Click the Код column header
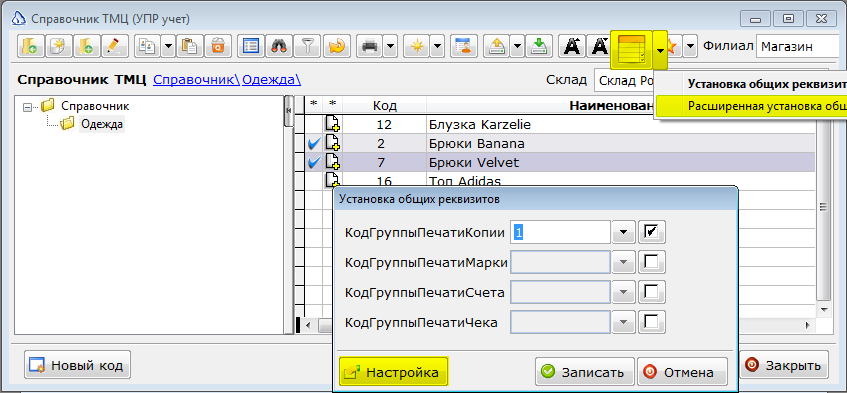 pyautogui.click(x=385, y=105)
